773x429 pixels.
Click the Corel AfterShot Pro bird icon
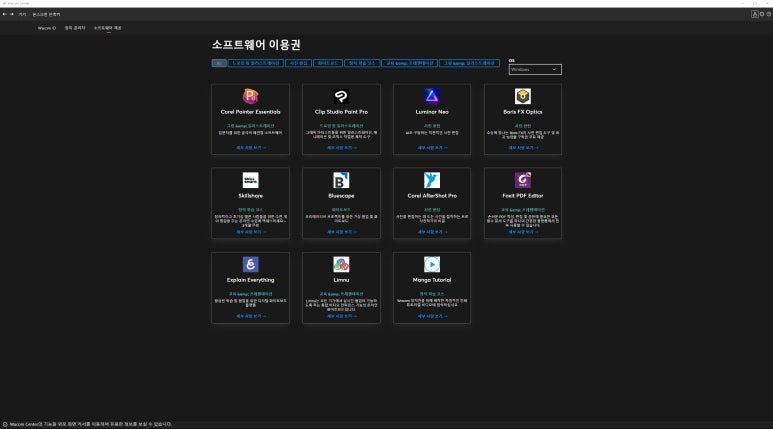coord(432,180)
